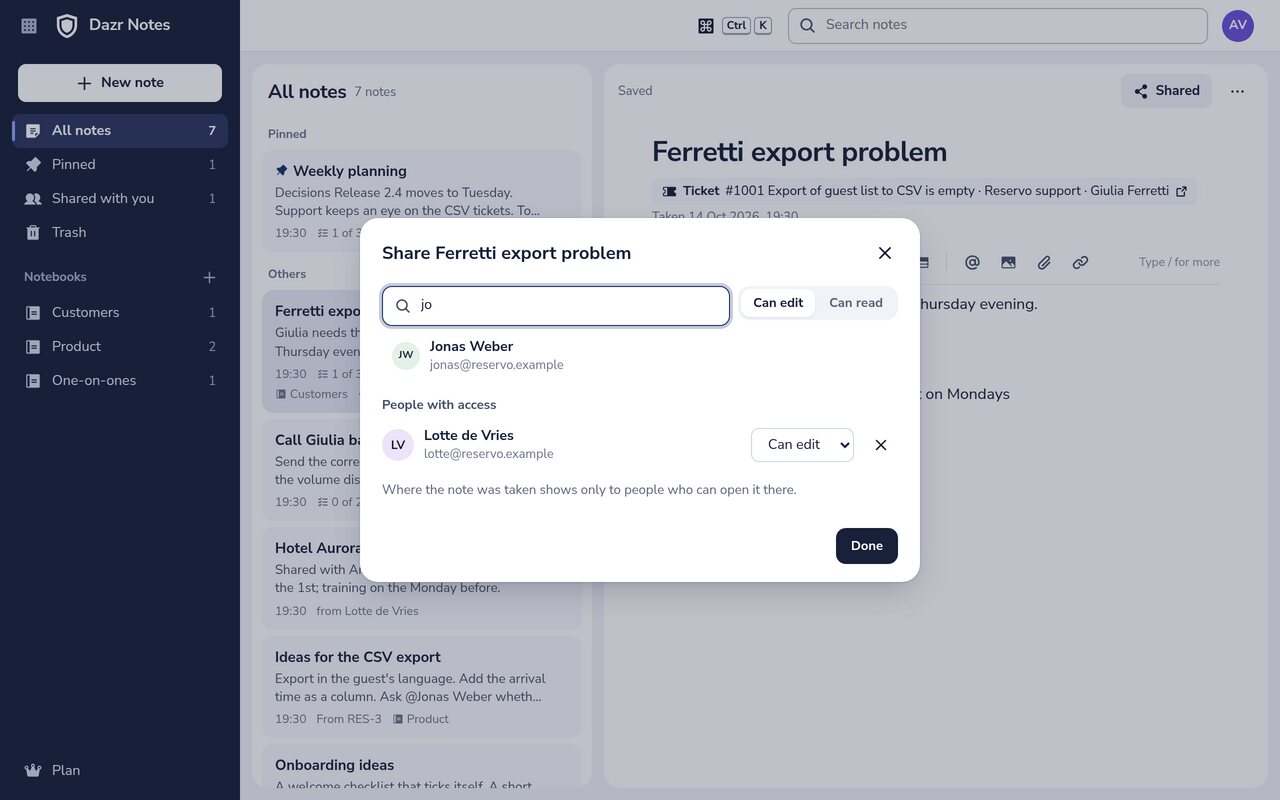Click the Done button
The image size is (1280, 800).
pos(867,546)
